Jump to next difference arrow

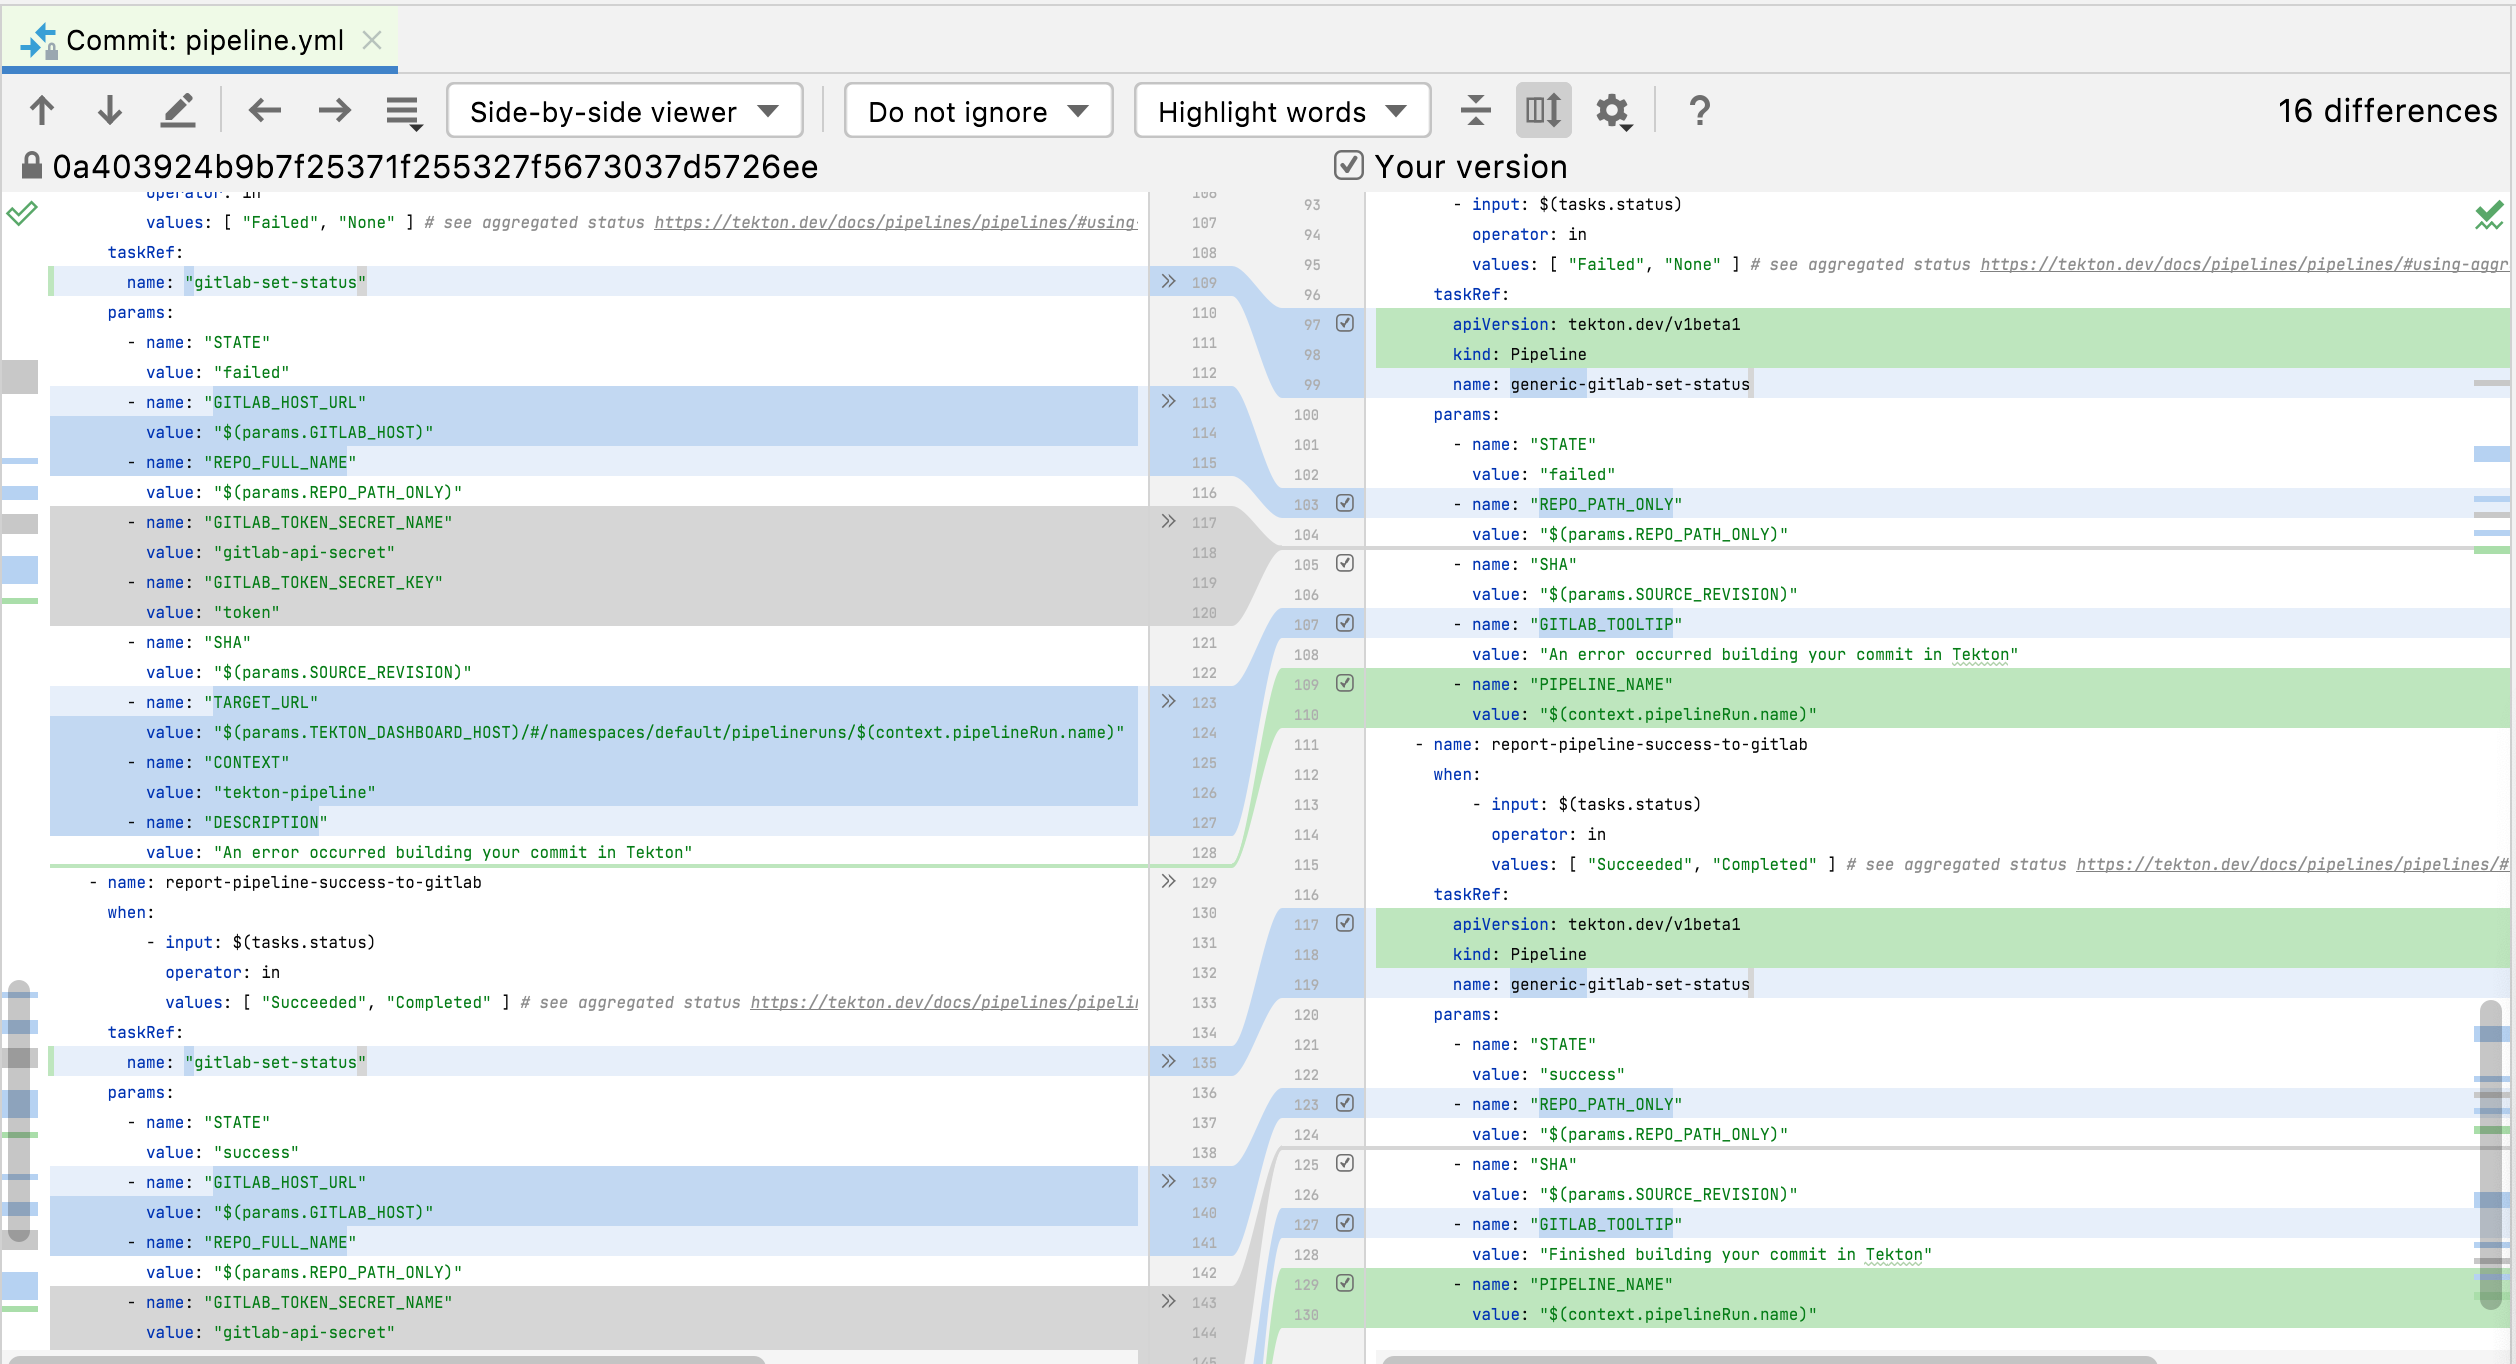pyautogui.click(x=109, y=111)
